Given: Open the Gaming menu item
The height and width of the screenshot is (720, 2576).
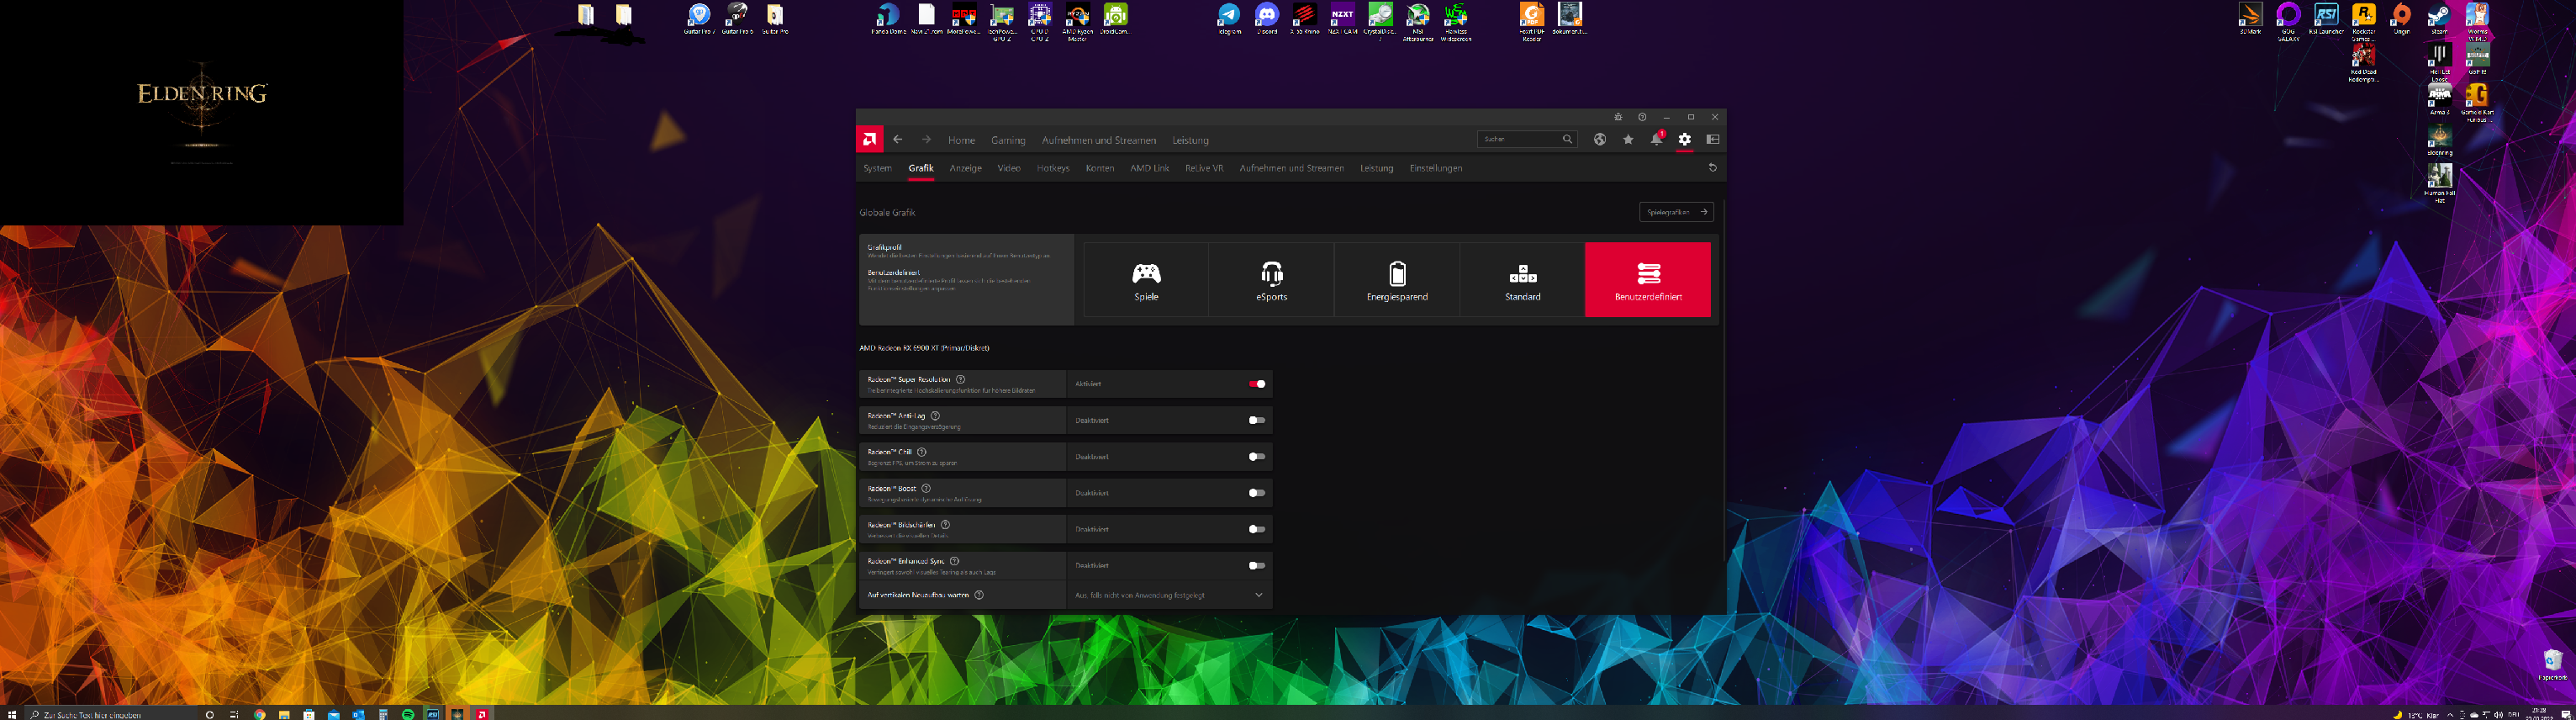Looking at the screenshot, I should click(1008, 140).
